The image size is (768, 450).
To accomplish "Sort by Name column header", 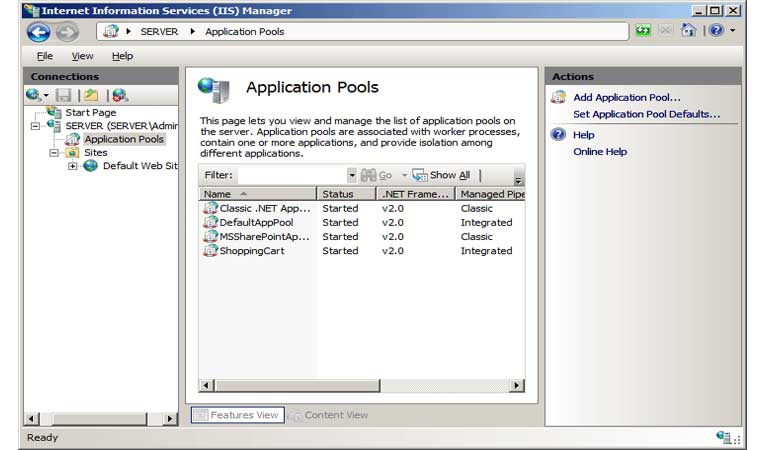I will point(258,194).
